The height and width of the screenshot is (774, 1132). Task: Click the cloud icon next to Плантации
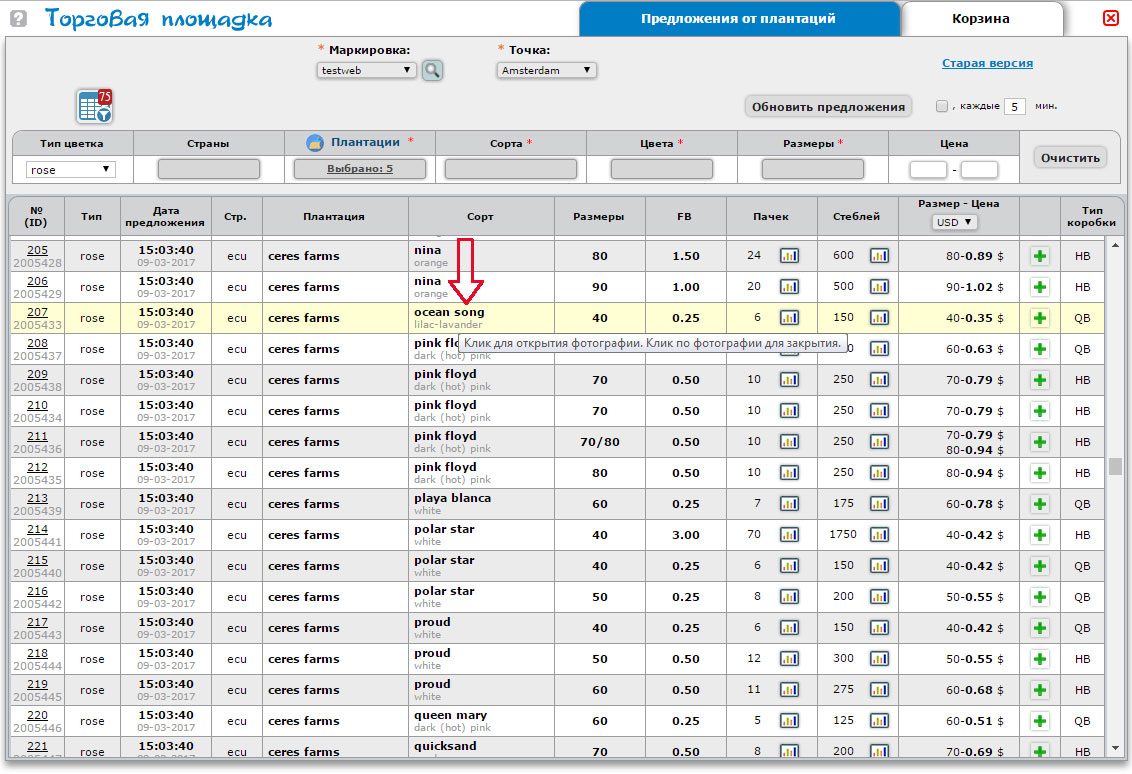314,143
